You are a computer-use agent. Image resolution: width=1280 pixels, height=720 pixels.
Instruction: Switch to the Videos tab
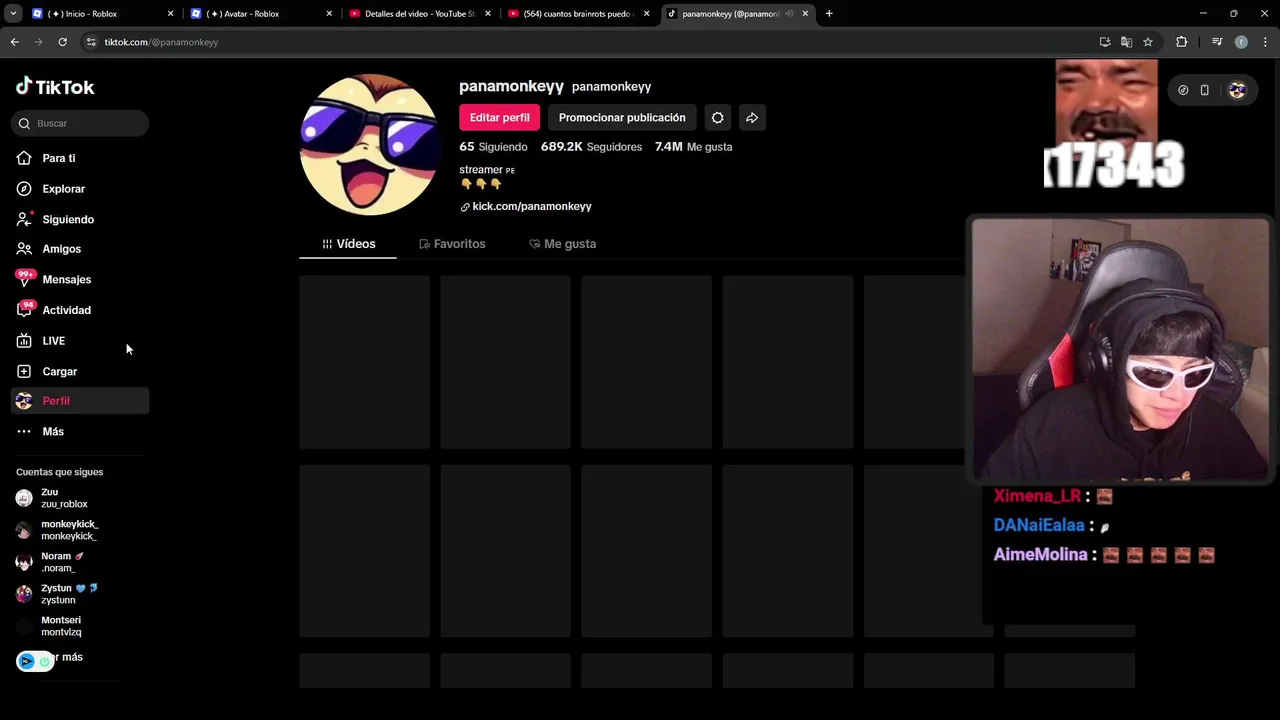(x=348, y=244)
